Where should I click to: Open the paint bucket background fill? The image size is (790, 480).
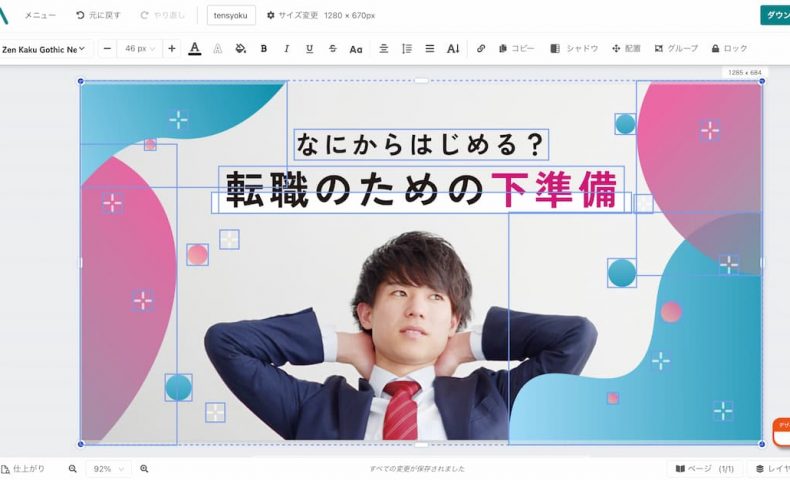(240, 49)
